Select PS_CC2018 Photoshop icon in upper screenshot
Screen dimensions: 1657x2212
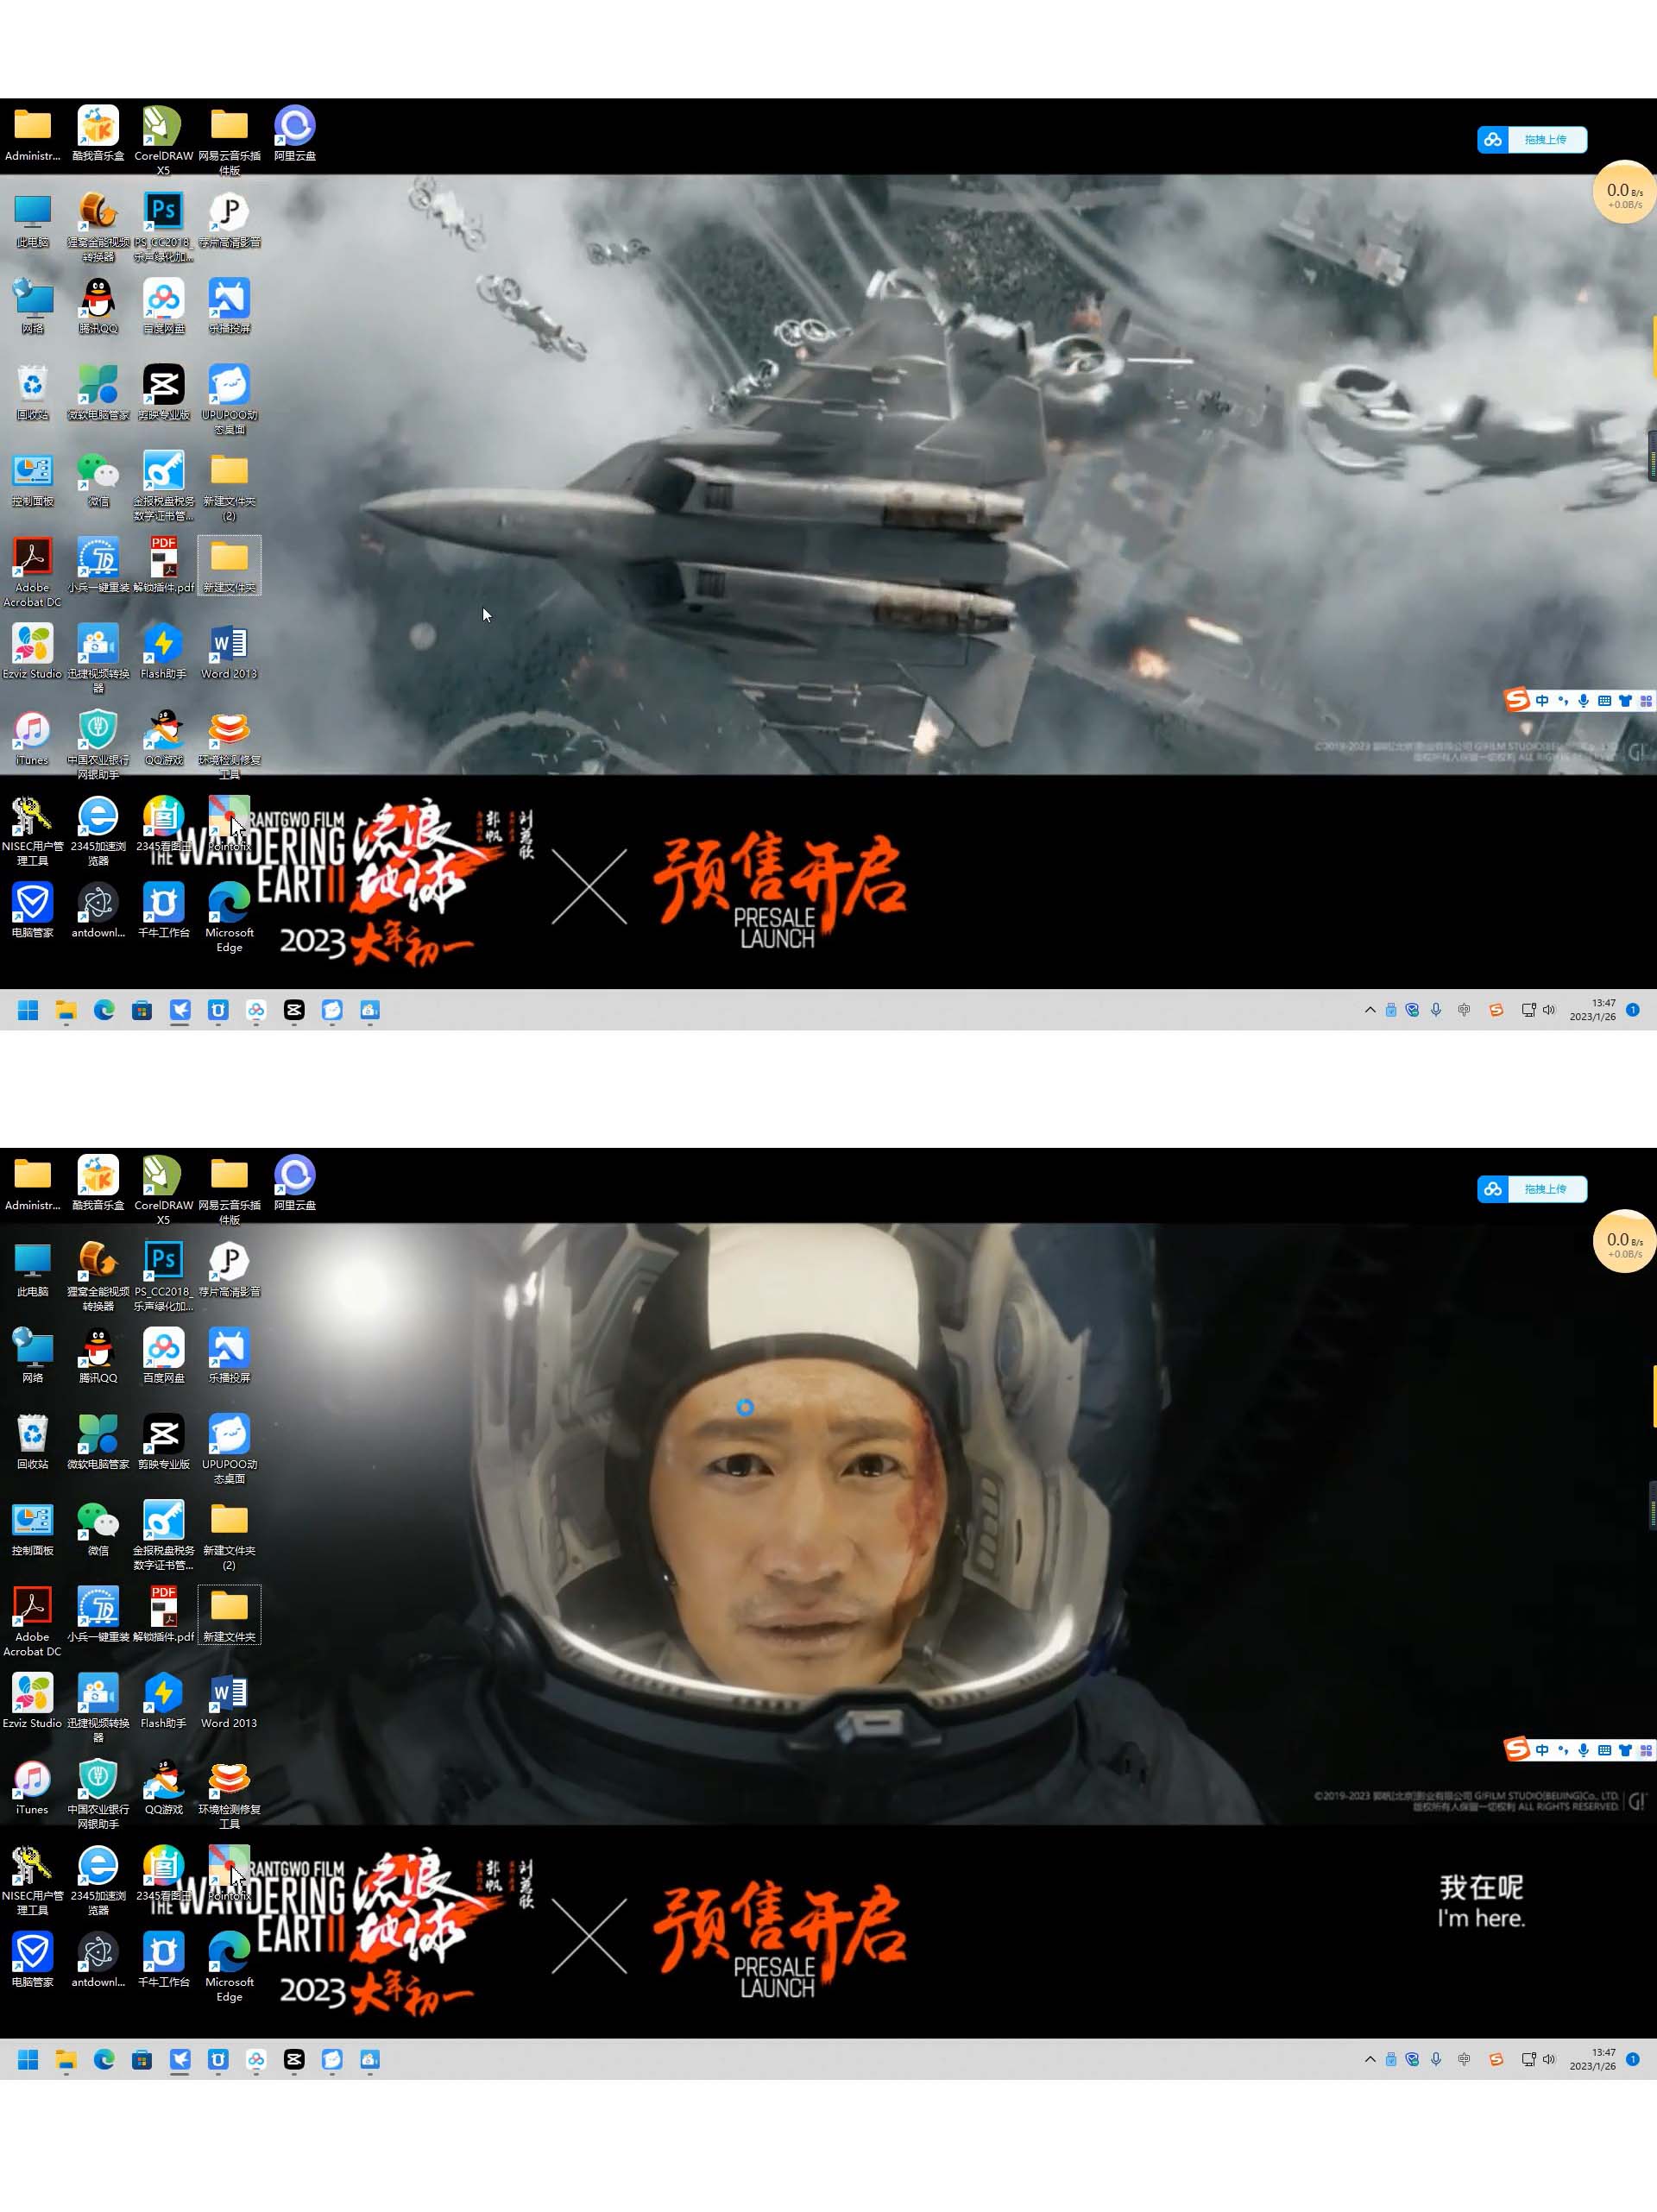coord(163,226)
